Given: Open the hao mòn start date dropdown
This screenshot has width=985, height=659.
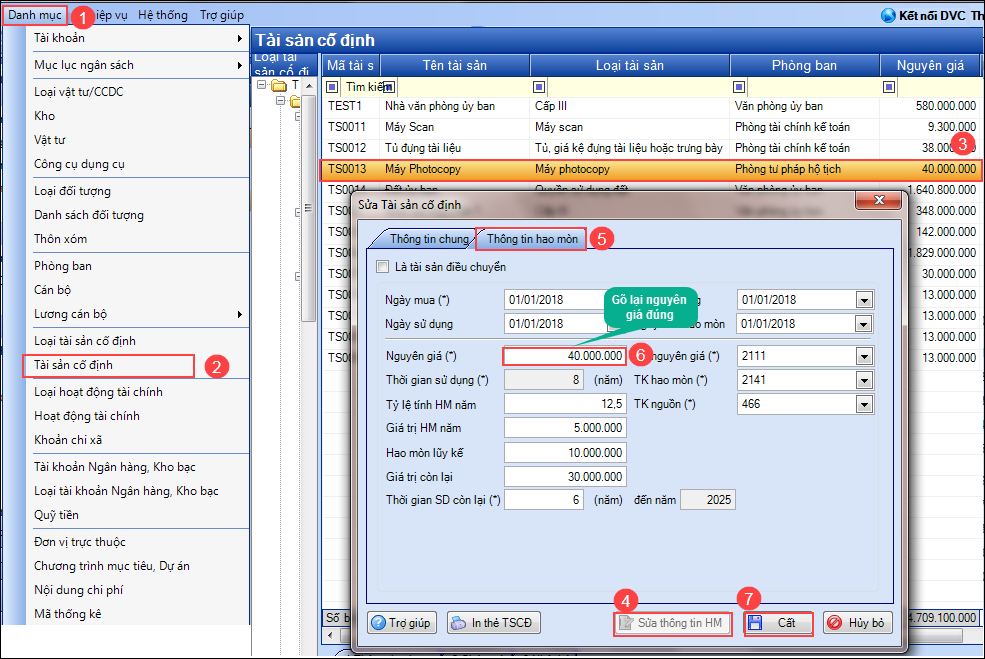Looking at the screenshot, I should 864,324.
